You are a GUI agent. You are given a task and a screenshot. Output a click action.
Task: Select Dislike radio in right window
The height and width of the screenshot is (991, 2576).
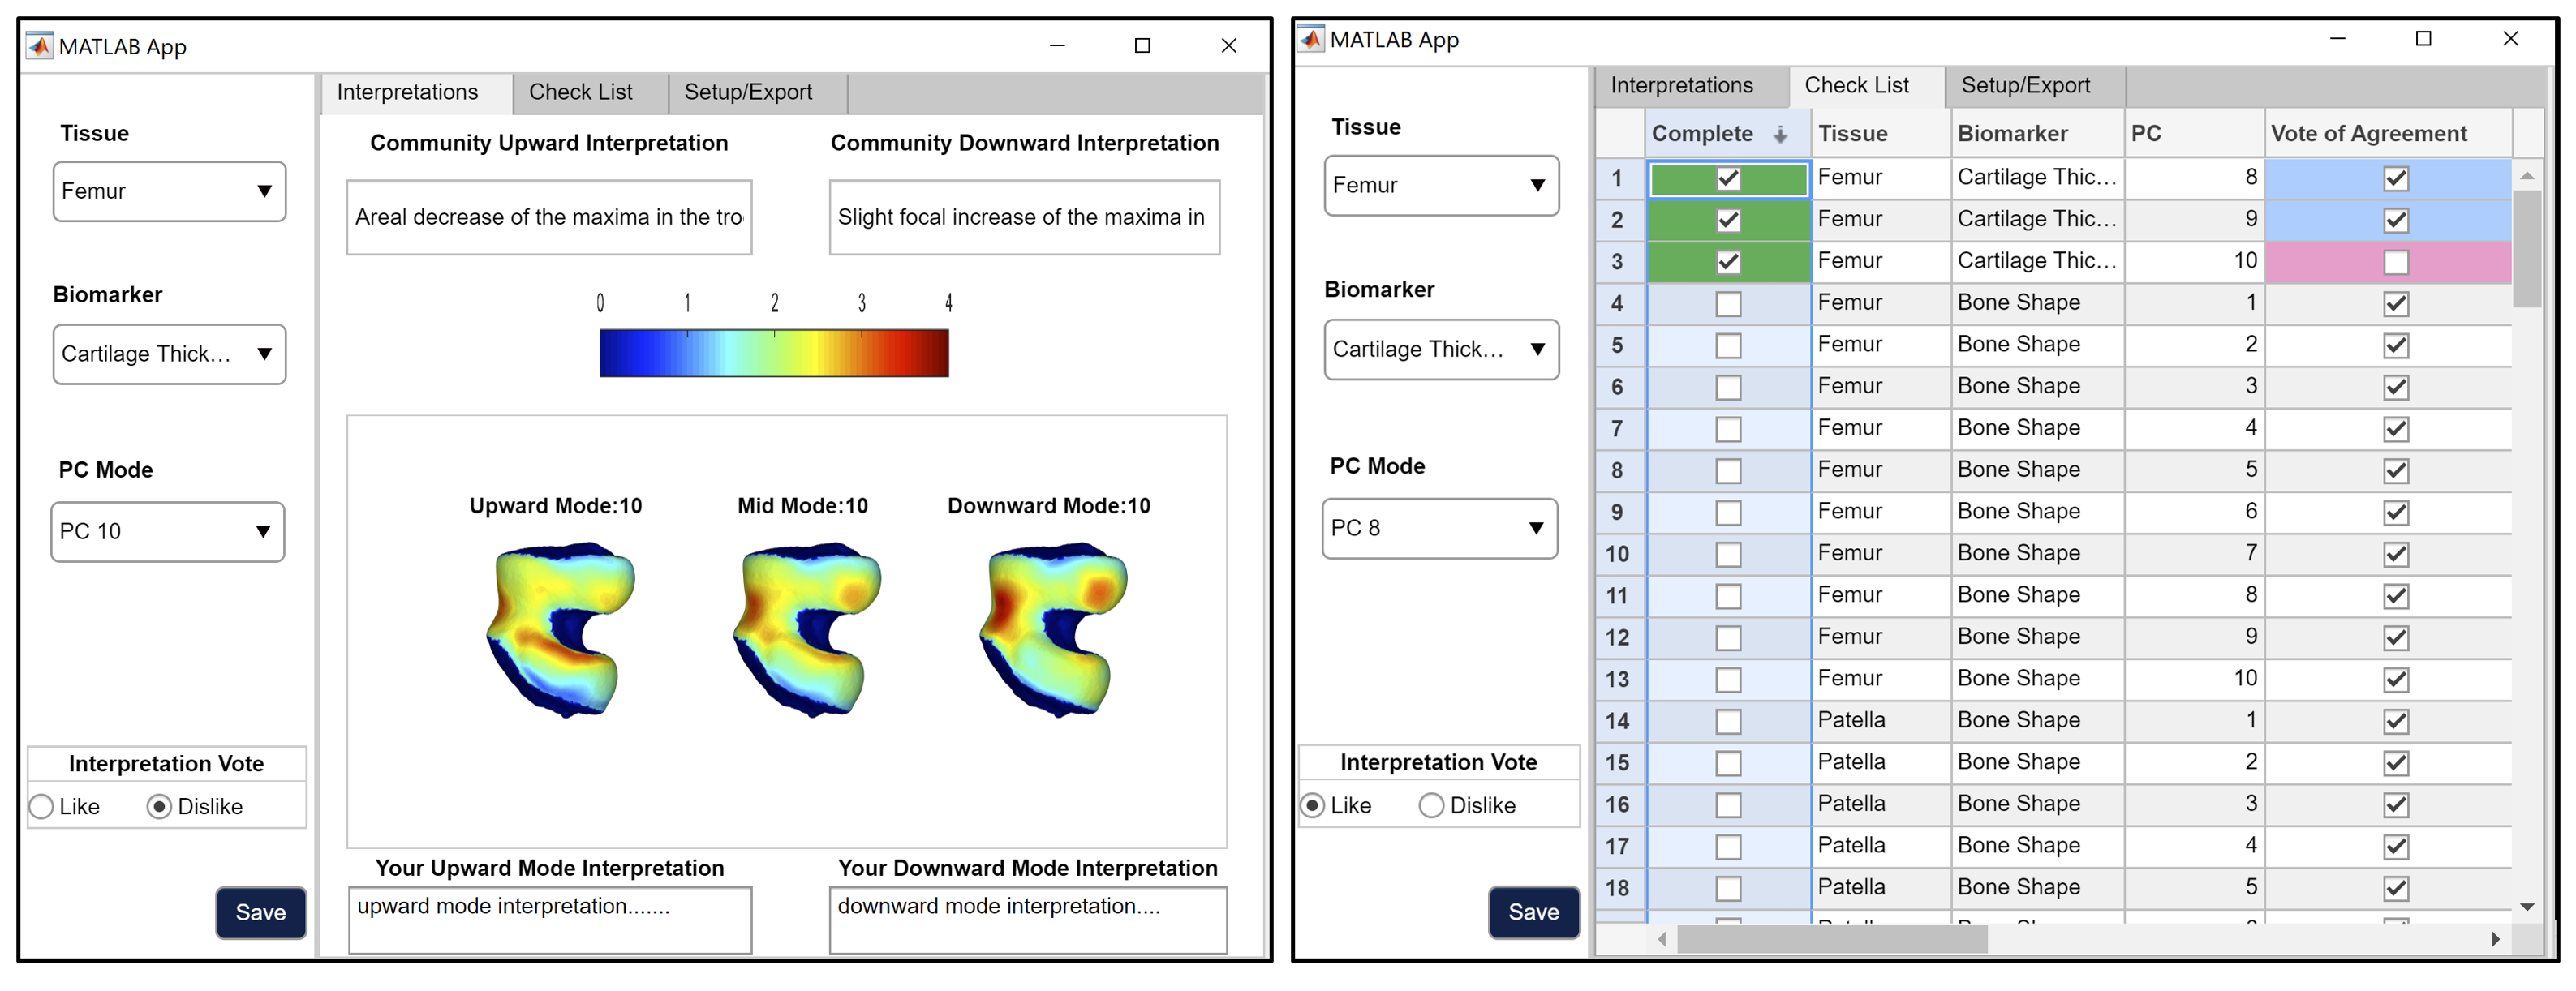pos(1431,805)
